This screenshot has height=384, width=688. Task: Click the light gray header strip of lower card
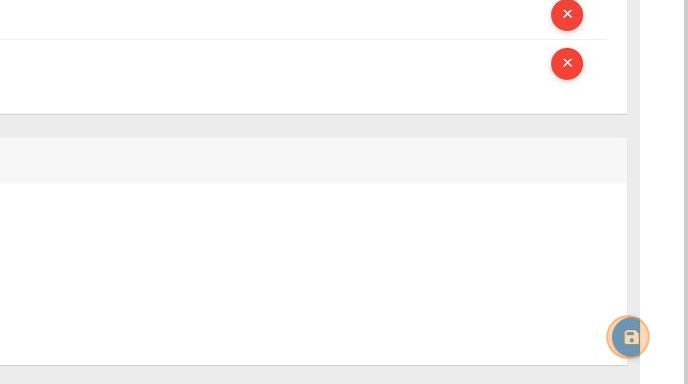pyautogui.click(x=313, y=161)
